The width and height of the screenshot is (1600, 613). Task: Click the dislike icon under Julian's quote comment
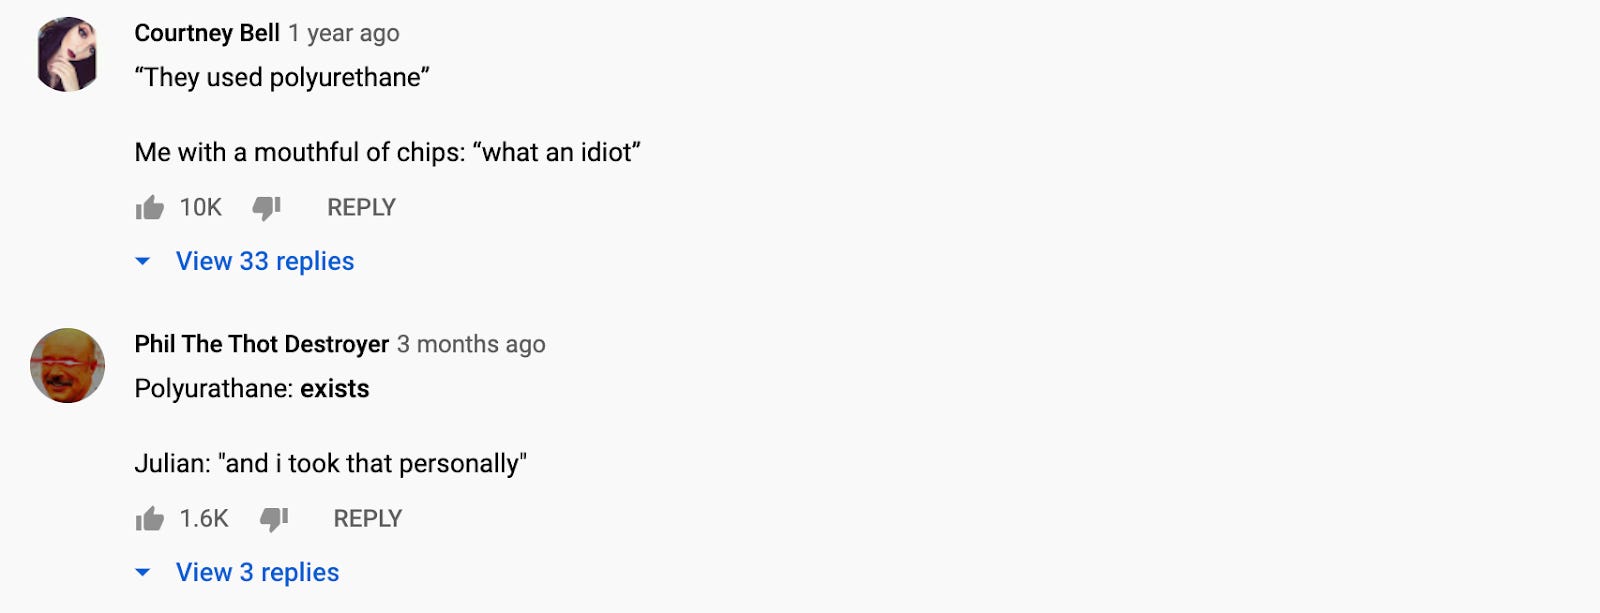click(272, 518)
